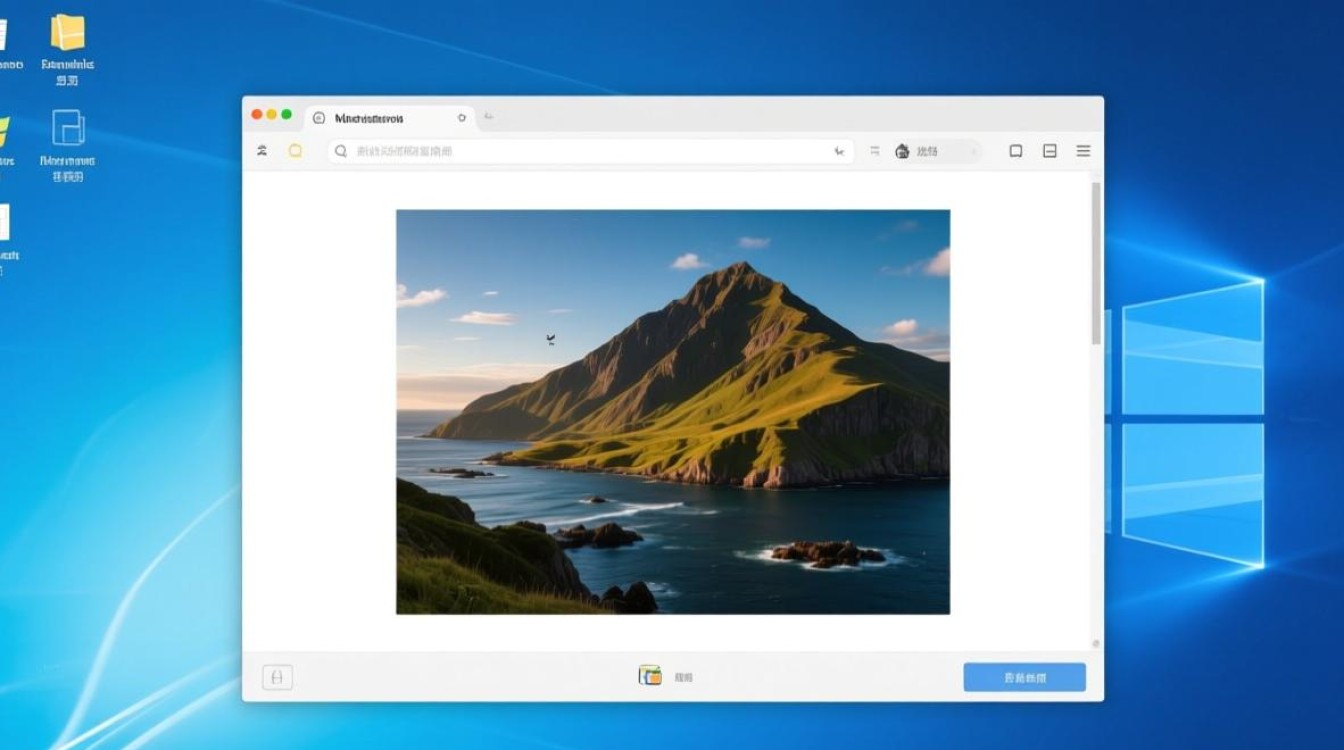1344x750 pixels.
Task: Open a new tab with the plus control
Action: click(489, 116)
